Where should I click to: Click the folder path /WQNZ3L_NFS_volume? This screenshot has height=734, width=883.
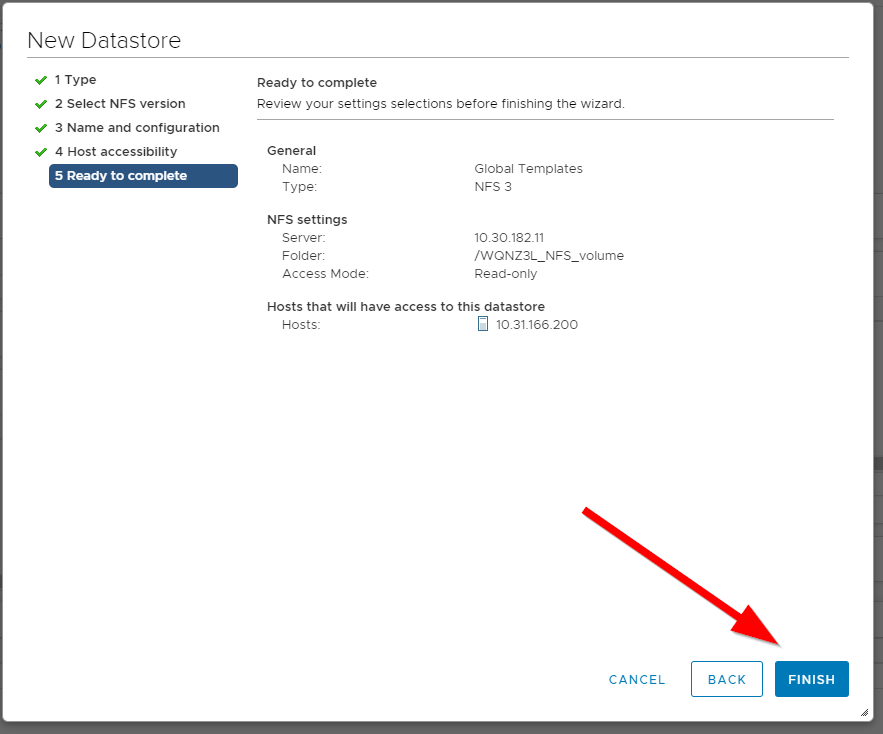[549, 256]
